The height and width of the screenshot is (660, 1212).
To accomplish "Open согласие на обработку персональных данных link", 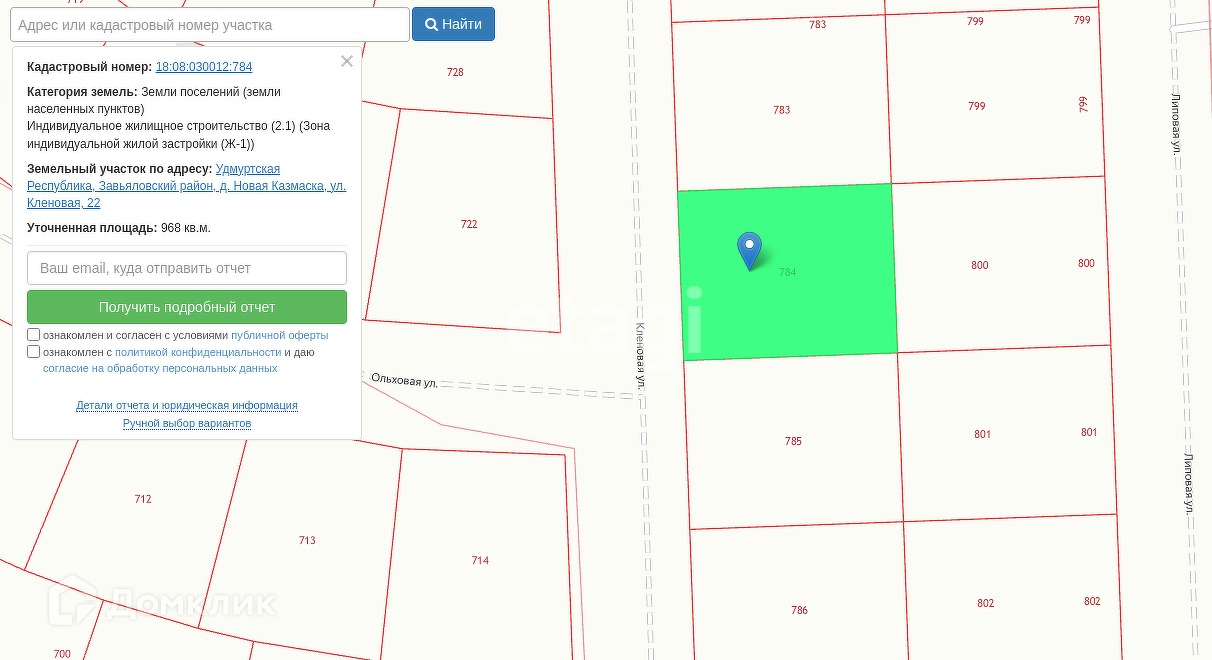I will (x=160, y=368).
